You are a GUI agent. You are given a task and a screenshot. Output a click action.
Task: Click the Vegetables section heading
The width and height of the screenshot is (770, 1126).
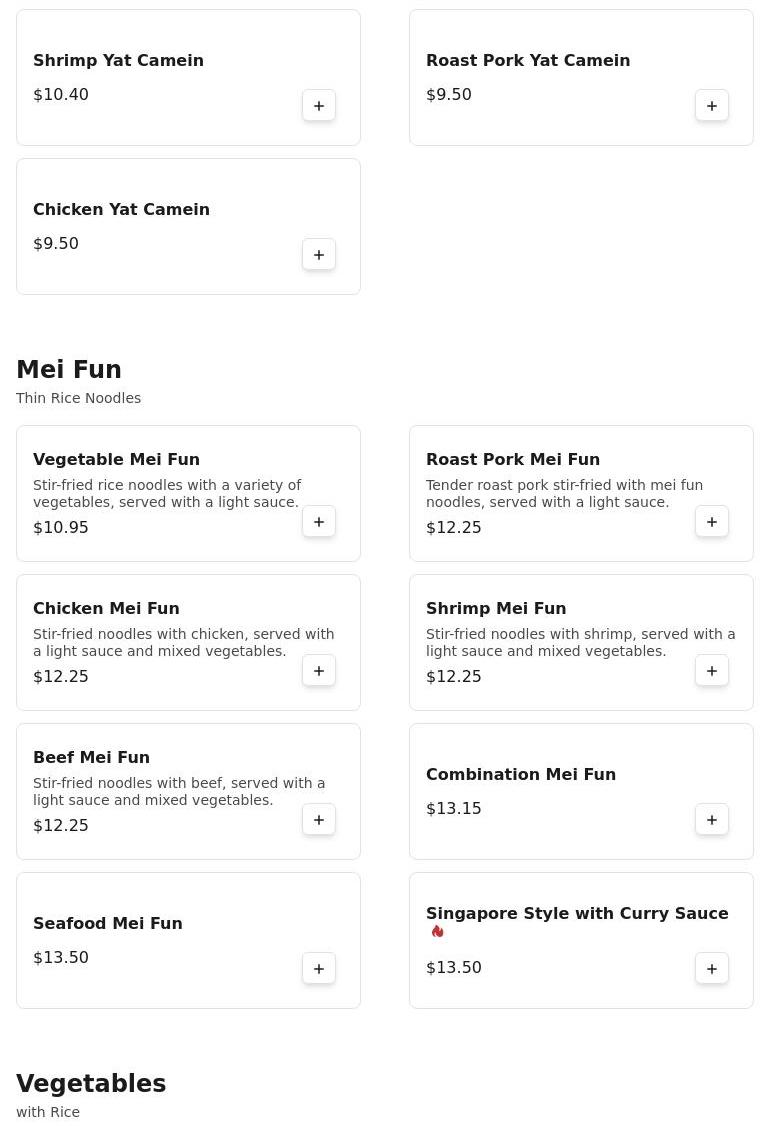(91, 1084)
